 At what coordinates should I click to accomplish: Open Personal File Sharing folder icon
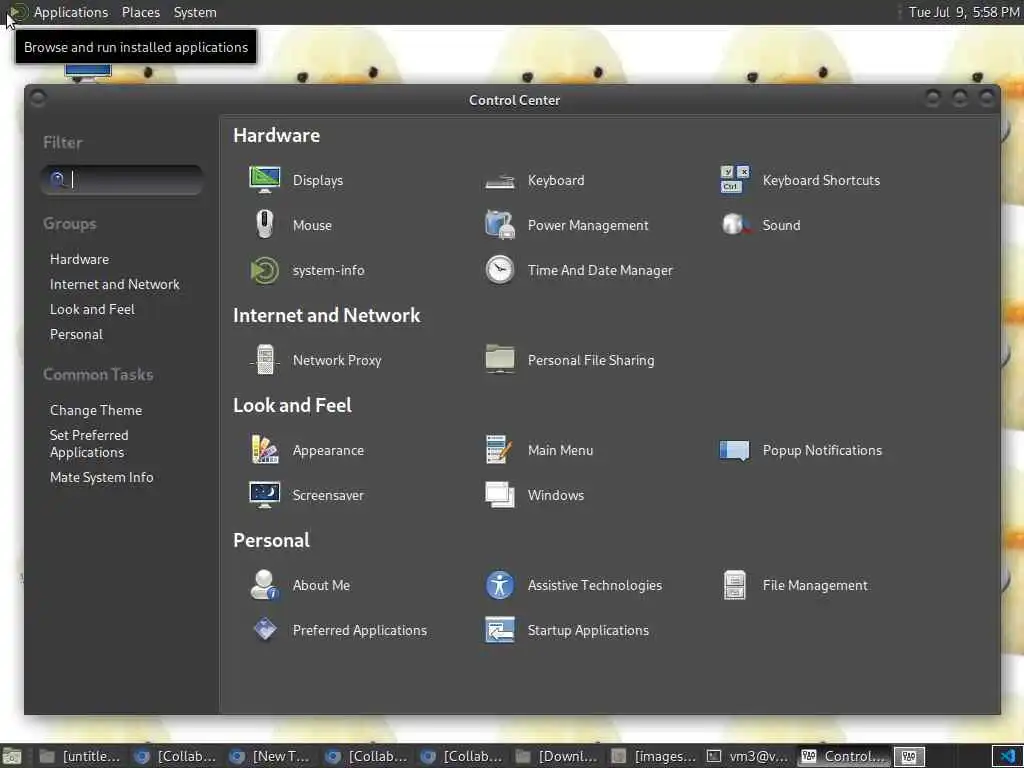[500, 360]
